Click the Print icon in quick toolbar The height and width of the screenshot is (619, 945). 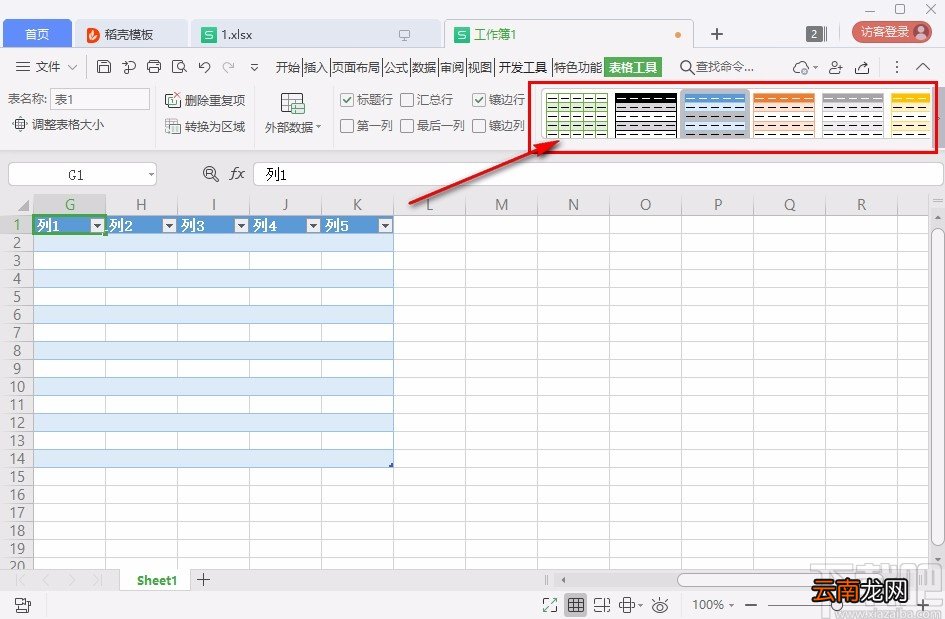tap(154, 66)
